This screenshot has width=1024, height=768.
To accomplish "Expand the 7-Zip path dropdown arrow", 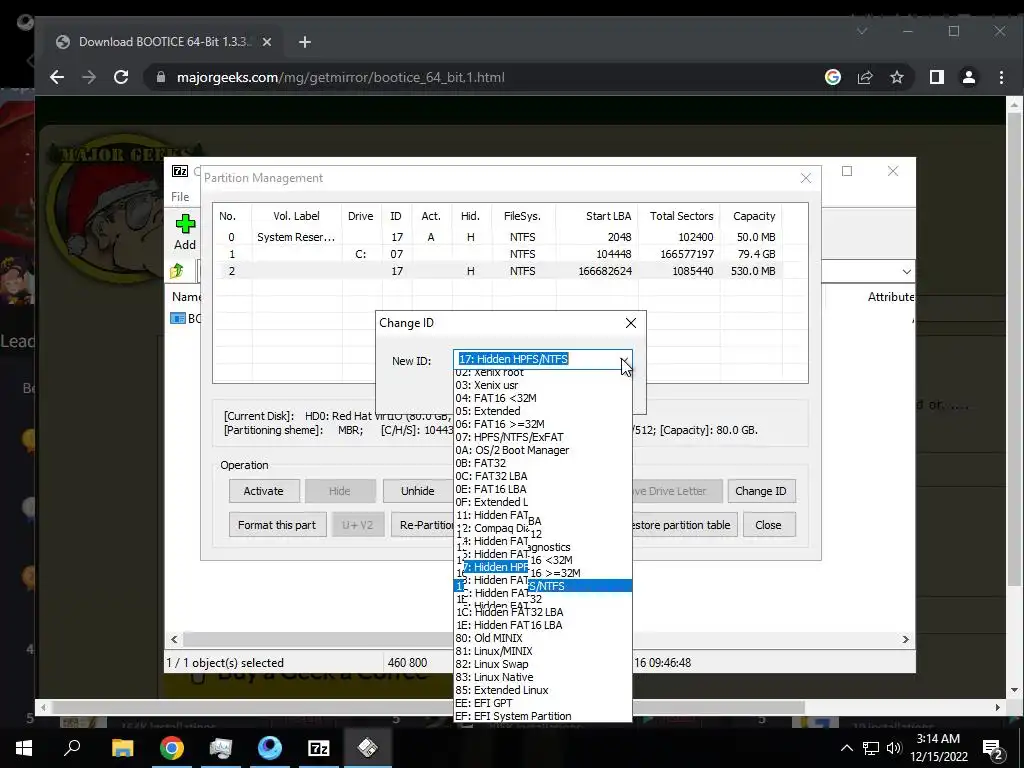I will [906, 272].
